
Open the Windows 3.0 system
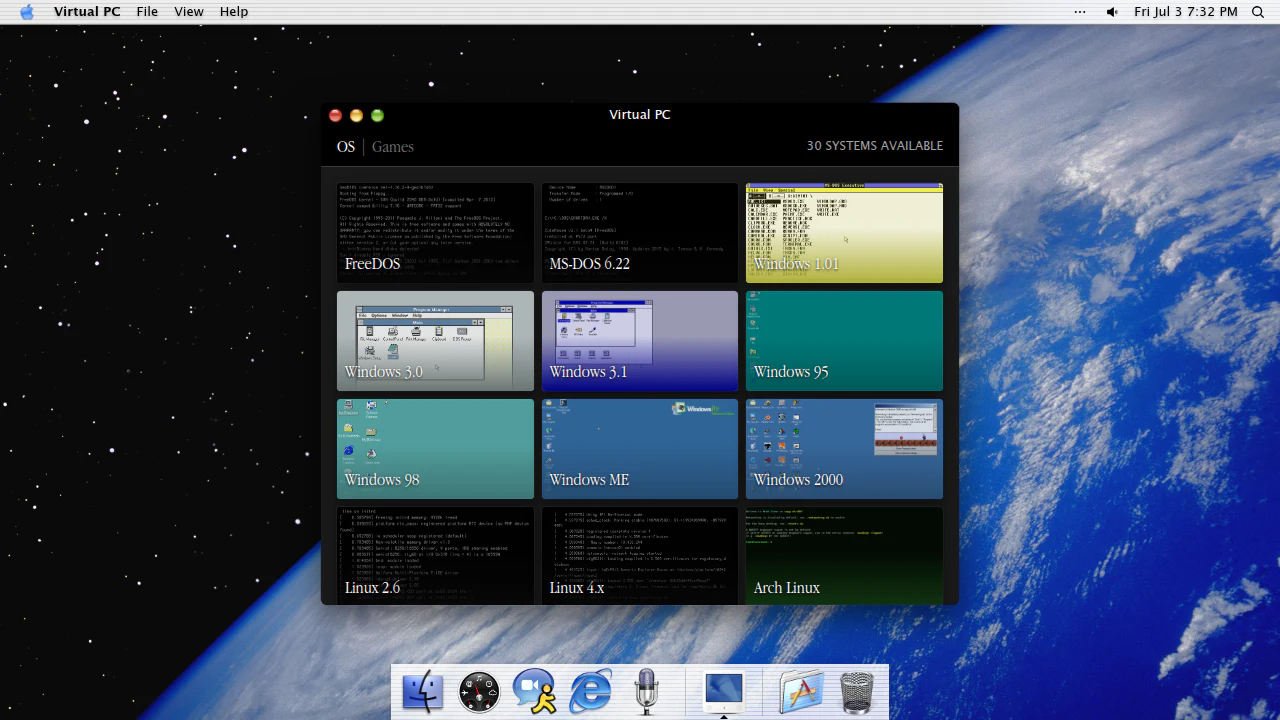point(435,341)
